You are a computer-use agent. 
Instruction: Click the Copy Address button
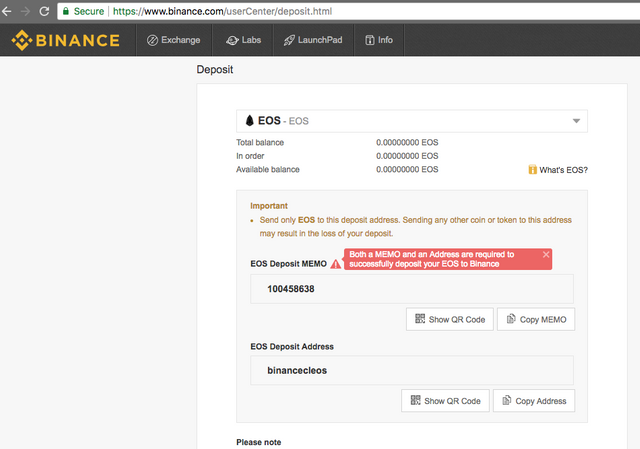tap(534, 401)
